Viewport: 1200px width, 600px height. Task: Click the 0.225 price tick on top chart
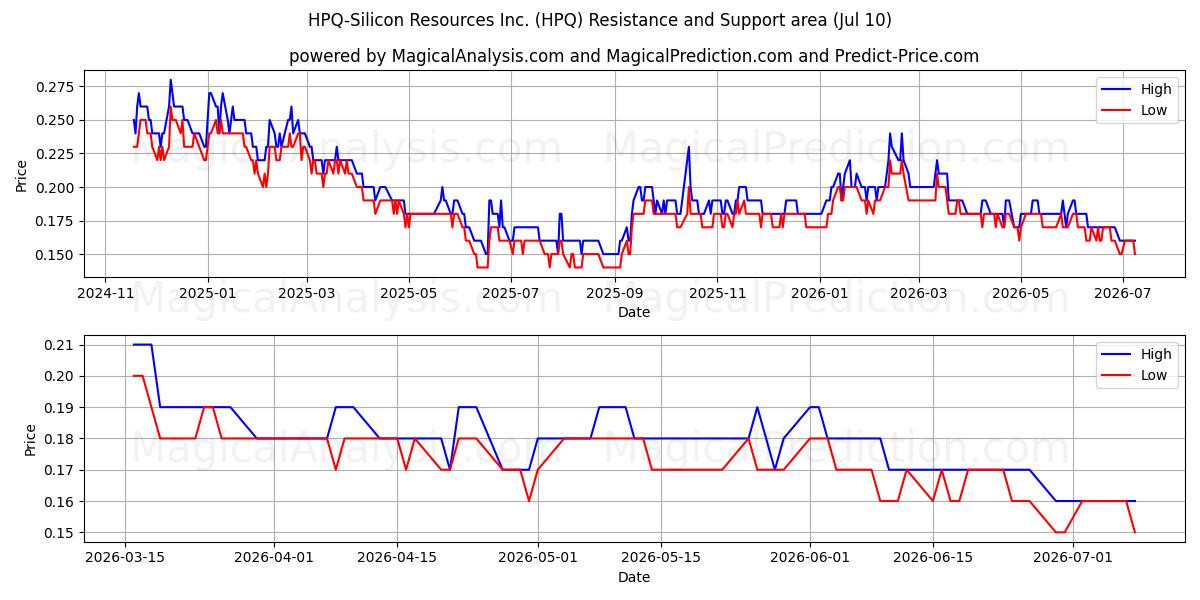56,154
